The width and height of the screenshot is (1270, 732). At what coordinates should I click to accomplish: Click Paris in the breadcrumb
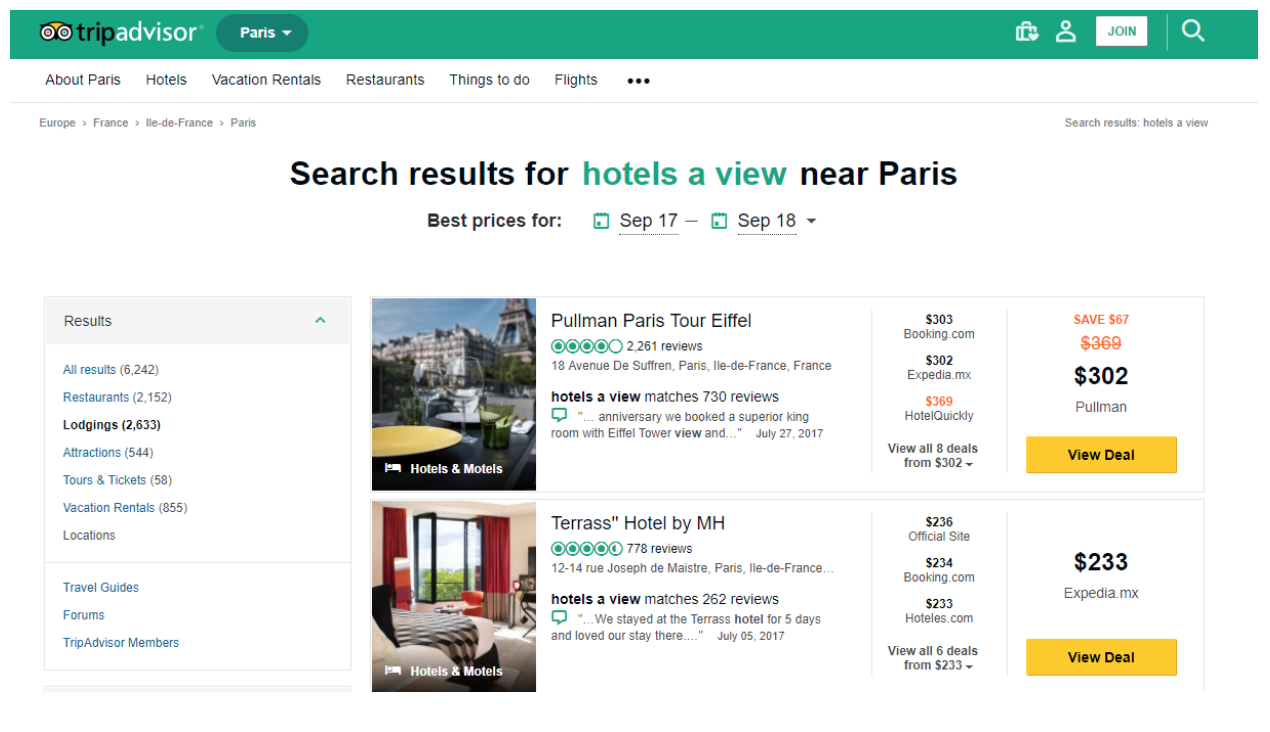tap(243, 123)
